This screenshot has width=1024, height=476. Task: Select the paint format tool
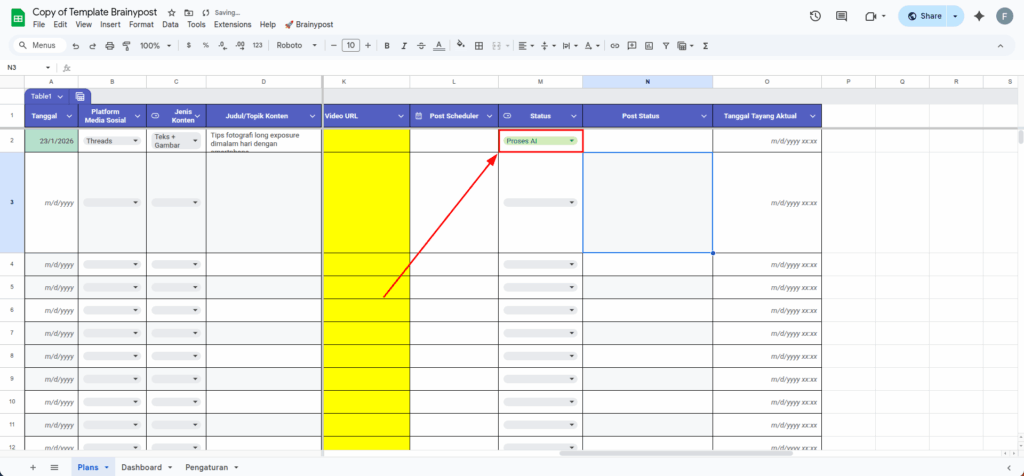pyautogui.click(x=126, y=46)
